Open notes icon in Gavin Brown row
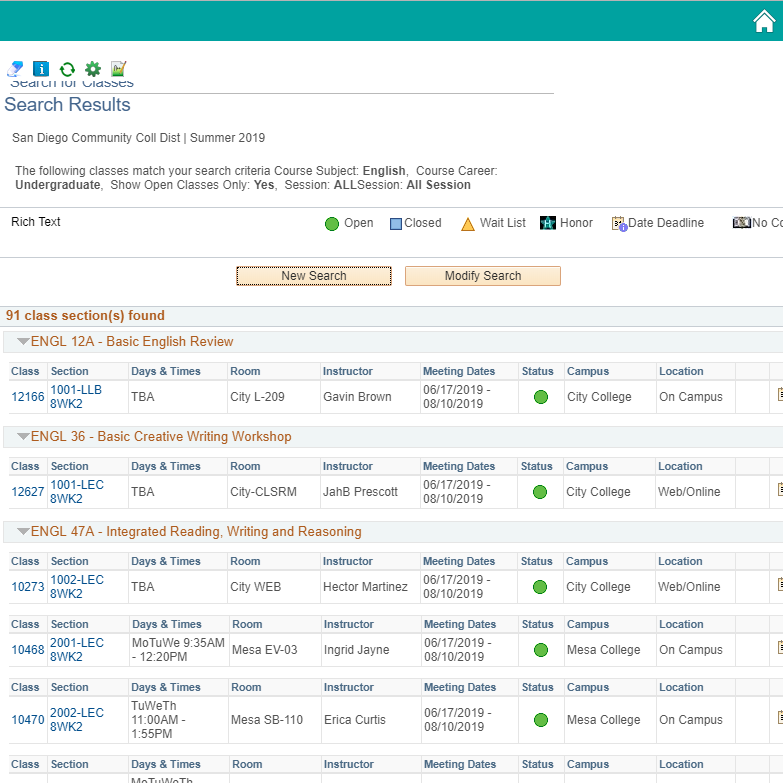The image size is (783, 783). point(780,394)
